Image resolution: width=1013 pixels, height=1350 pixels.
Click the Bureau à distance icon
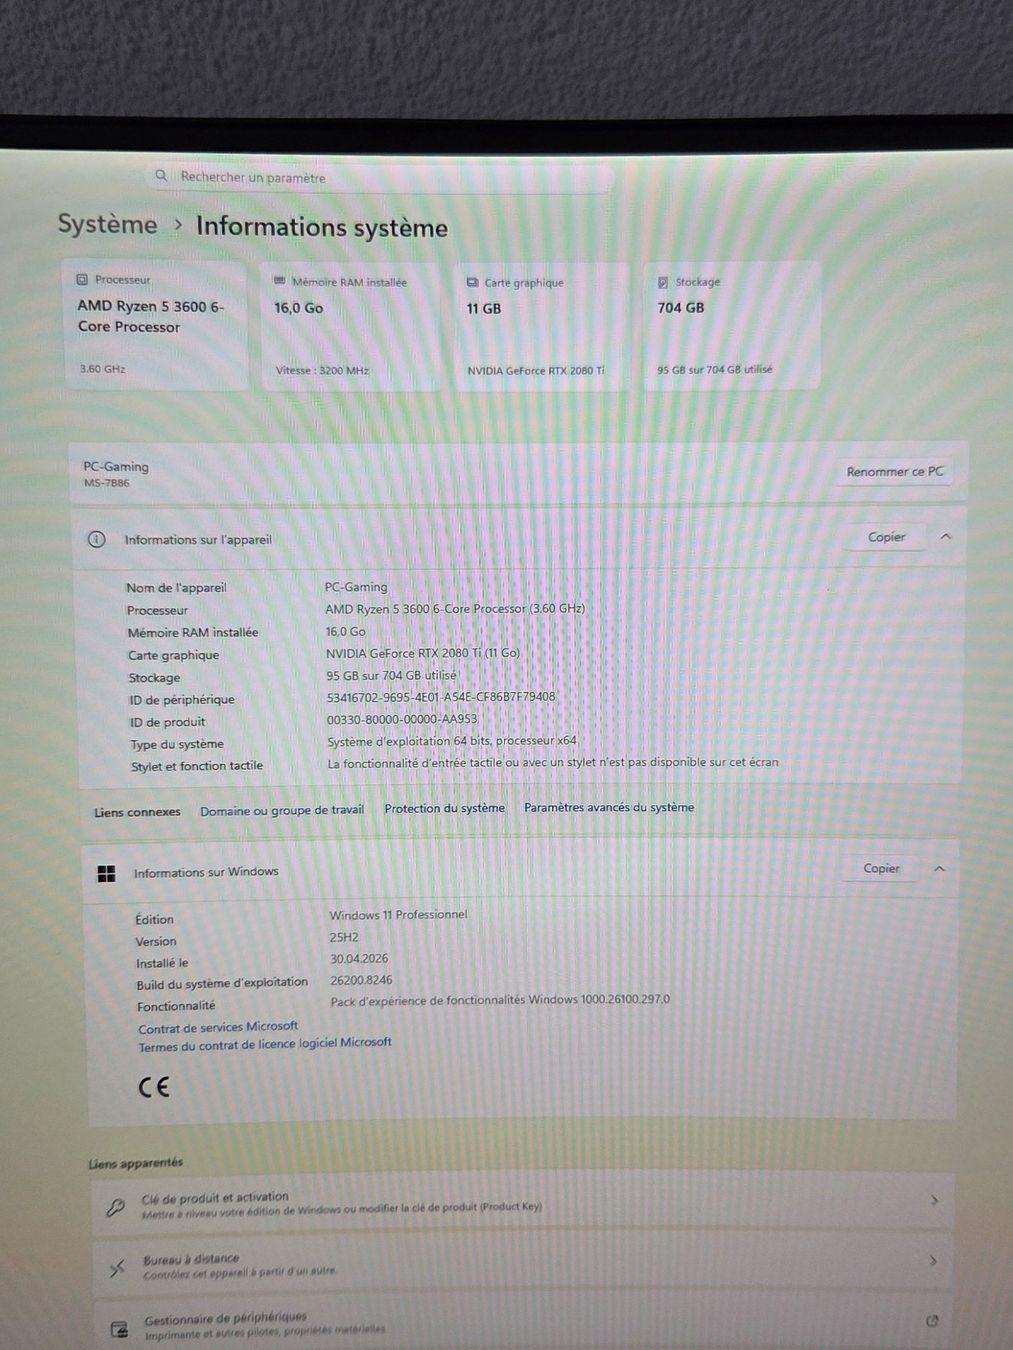117,1268
